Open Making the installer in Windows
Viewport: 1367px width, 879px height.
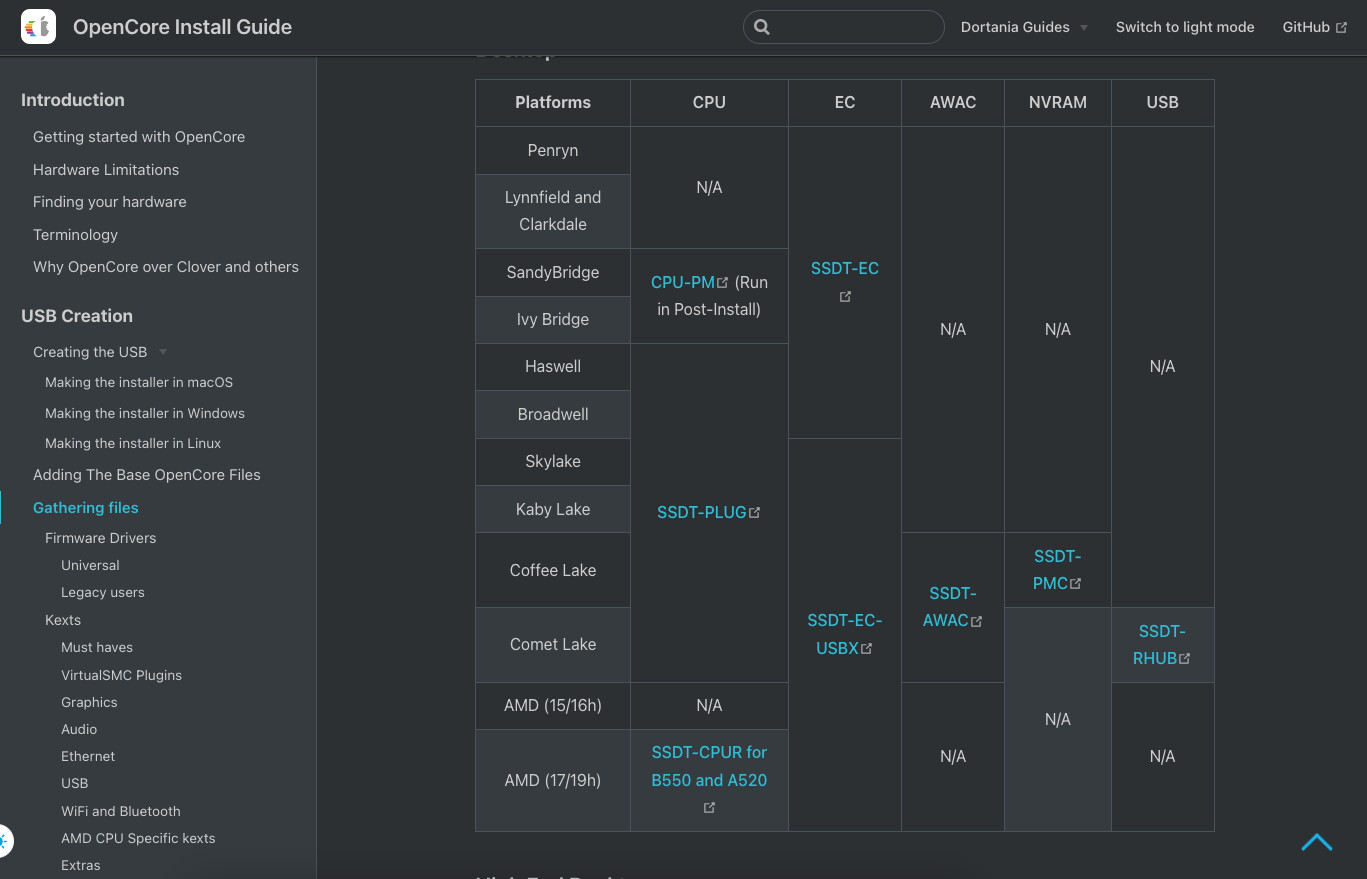click(x=145, y=413)
